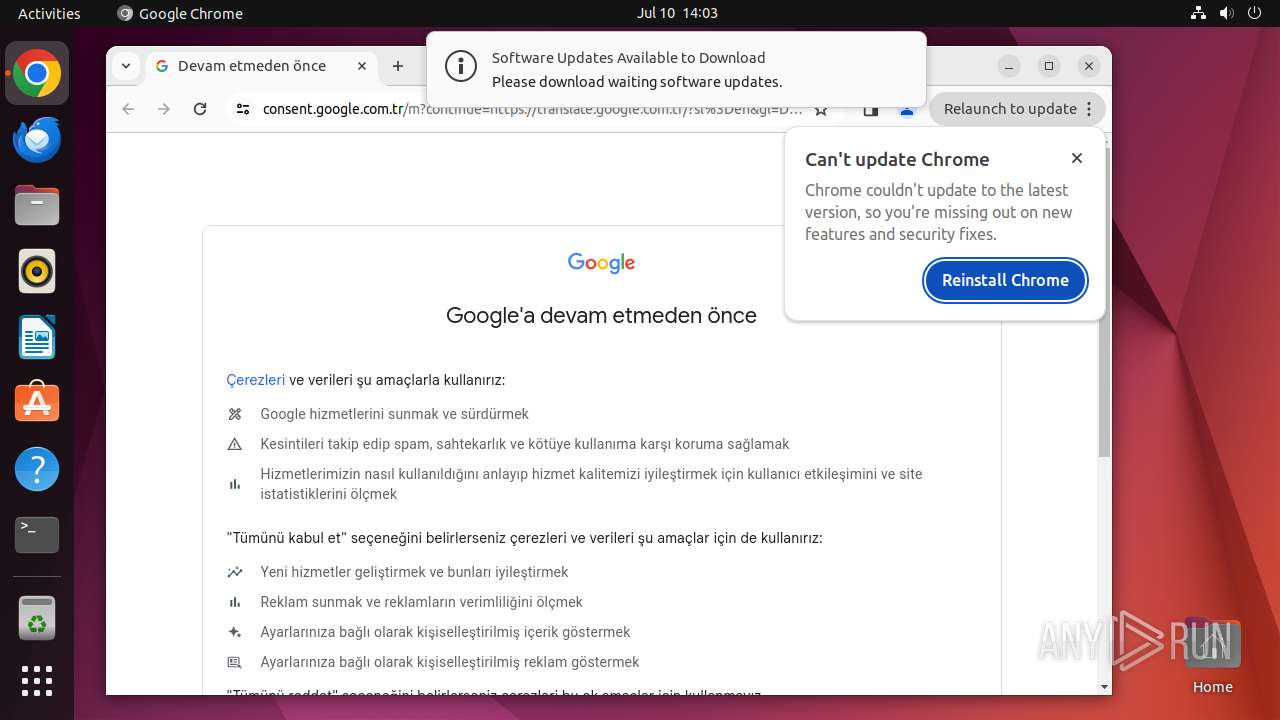Maximize the Chrome window

[x=1049, y=66]
